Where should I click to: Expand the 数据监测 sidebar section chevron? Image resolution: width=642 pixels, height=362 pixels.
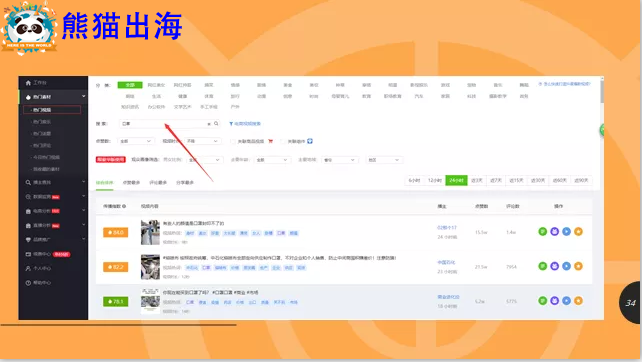click(84, 196)
